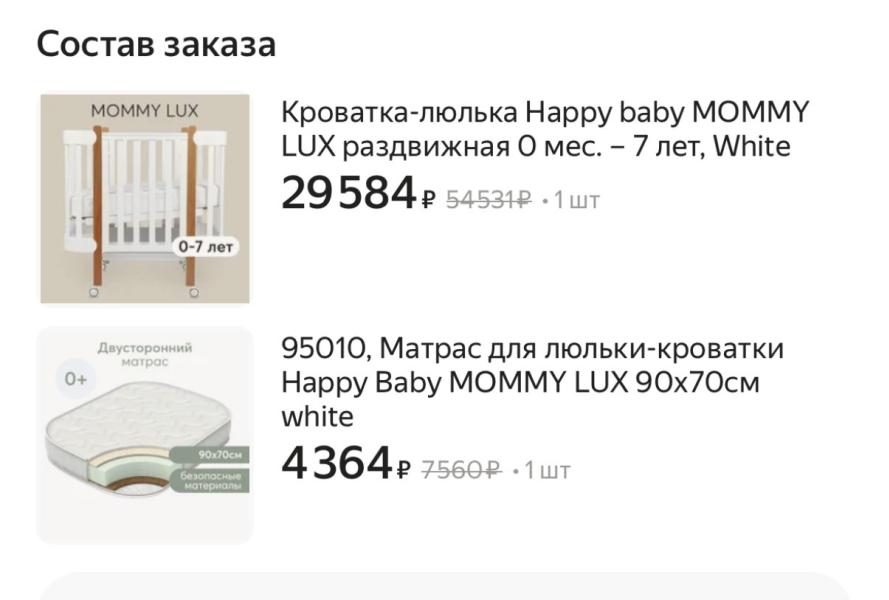Image resolution: width=889 pixels, height=600 pixels.
Task: Click the mattress's 1 шт quantity label
Action: (x=547, y=470)
